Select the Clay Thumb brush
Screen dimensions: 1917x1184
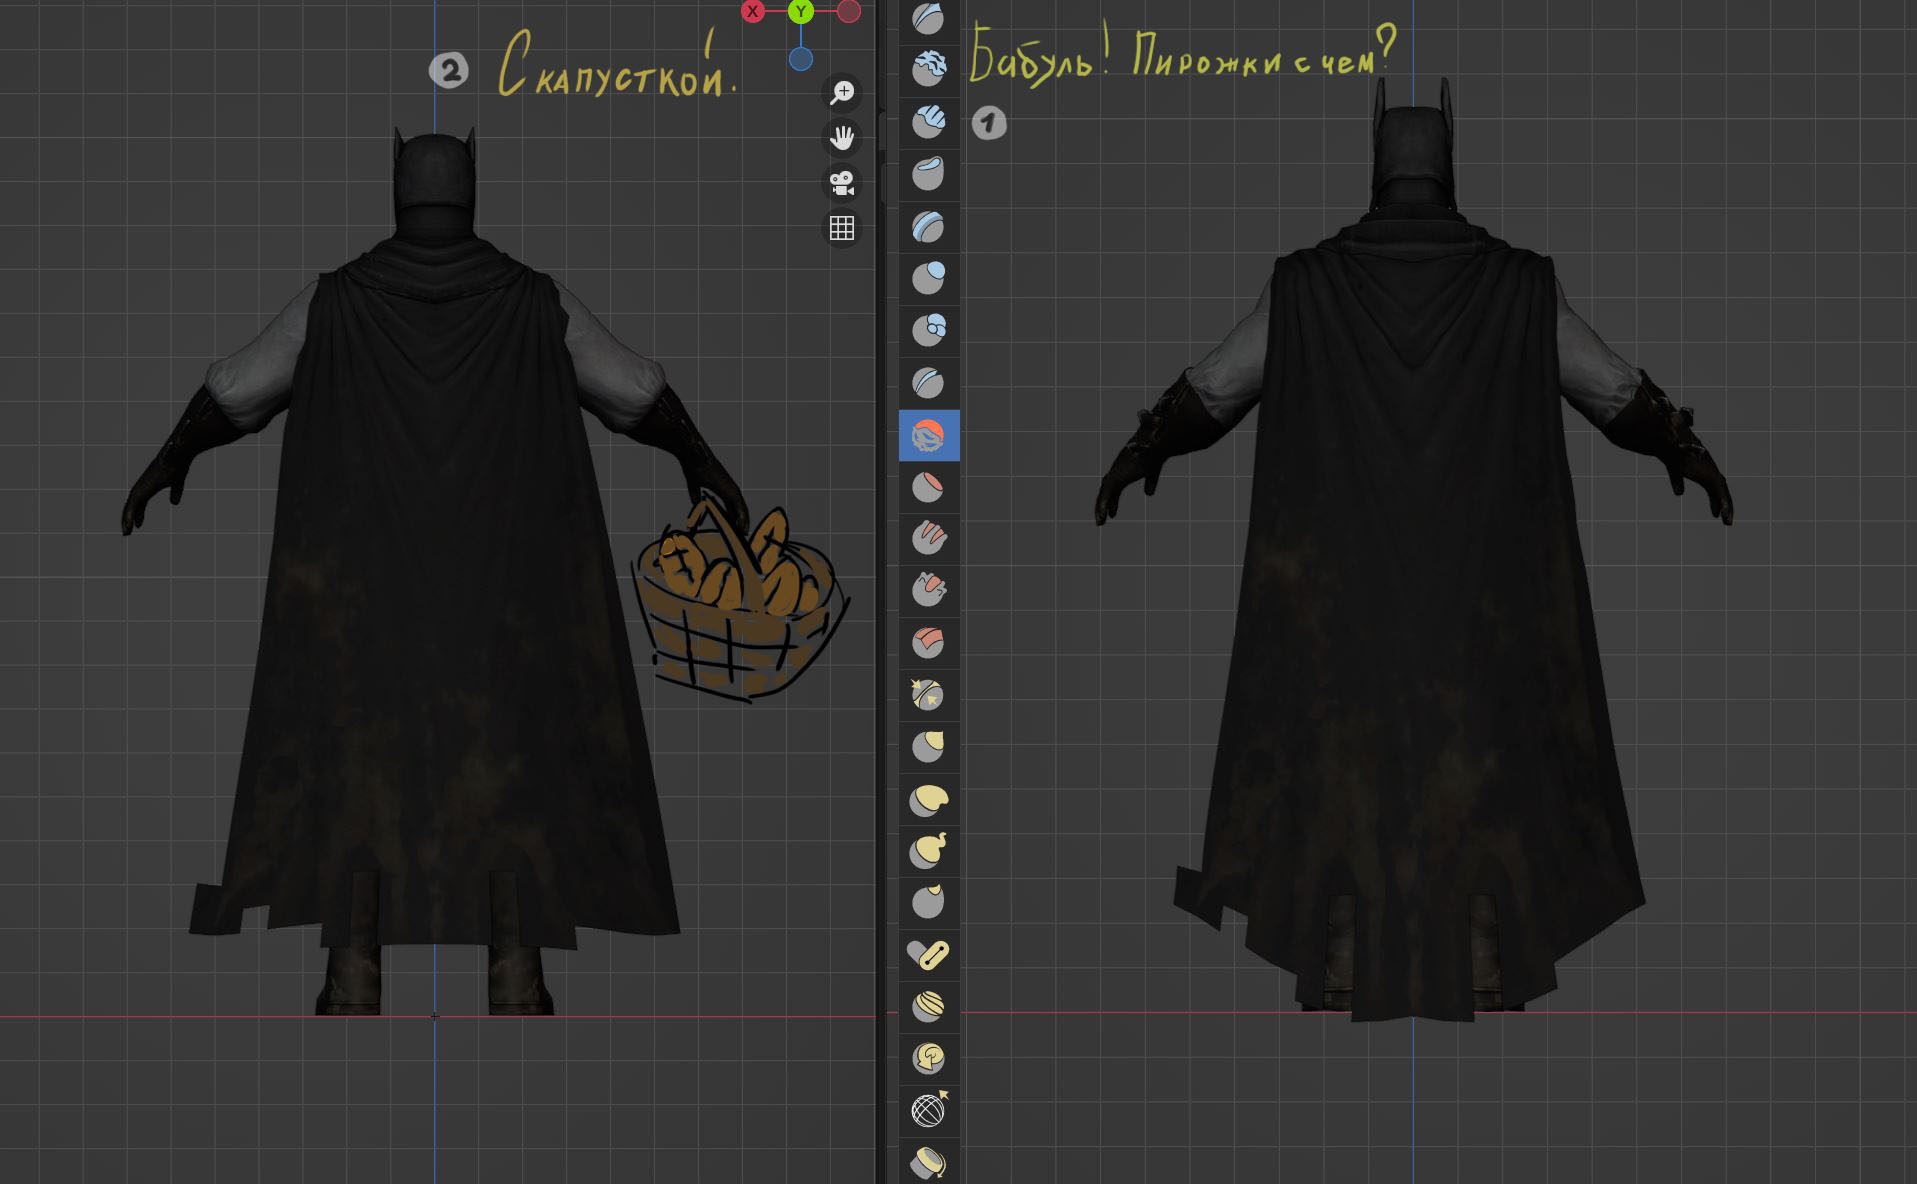[x=929, y=173]
